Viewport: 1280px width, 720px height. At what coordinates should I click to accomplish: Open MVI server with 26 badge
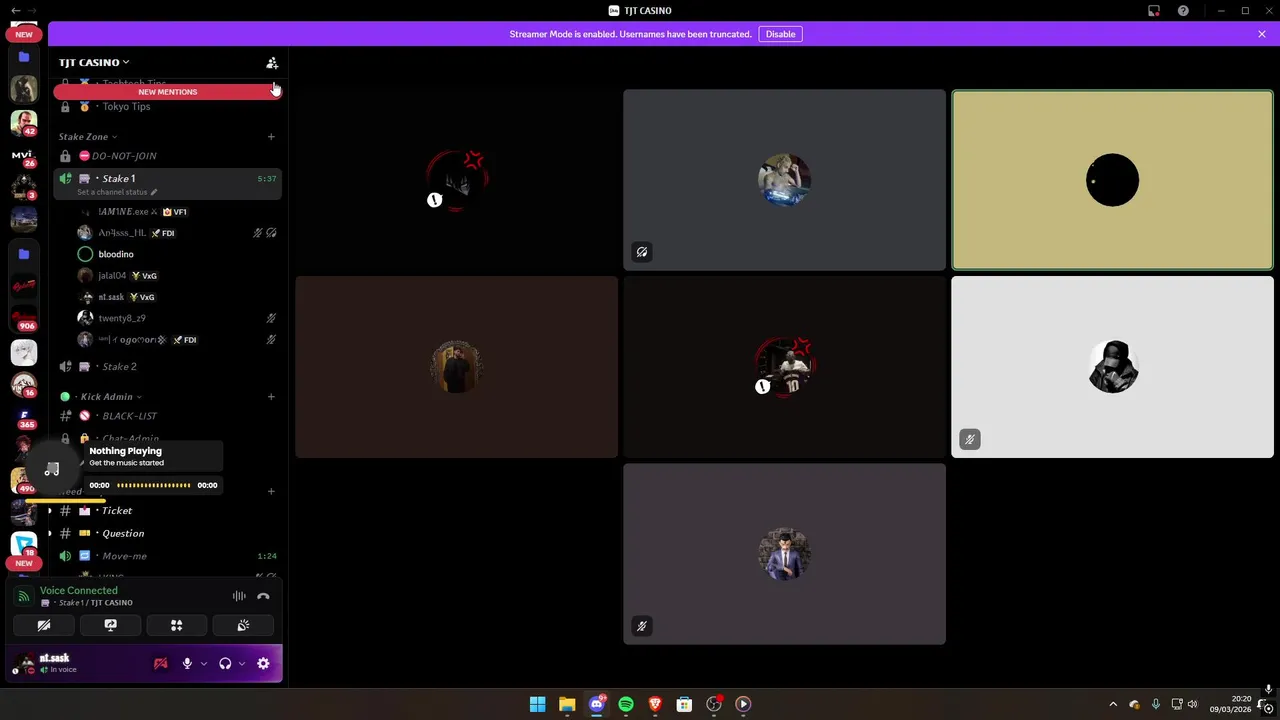coord(24,156)
